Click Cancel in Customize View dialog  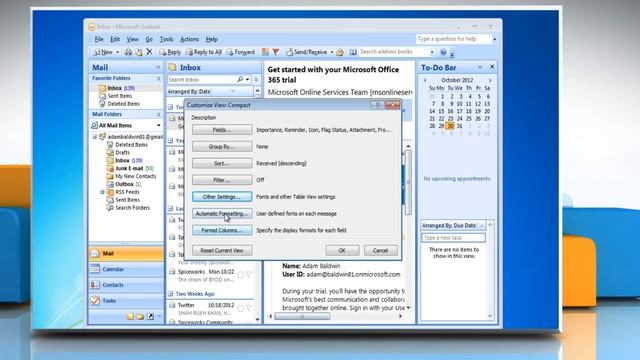click(380, 250)
